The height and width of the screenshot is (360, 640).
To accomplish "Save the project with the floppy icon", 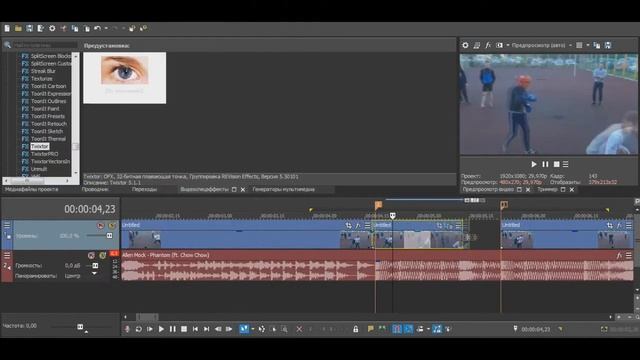I will coord(29,28).
